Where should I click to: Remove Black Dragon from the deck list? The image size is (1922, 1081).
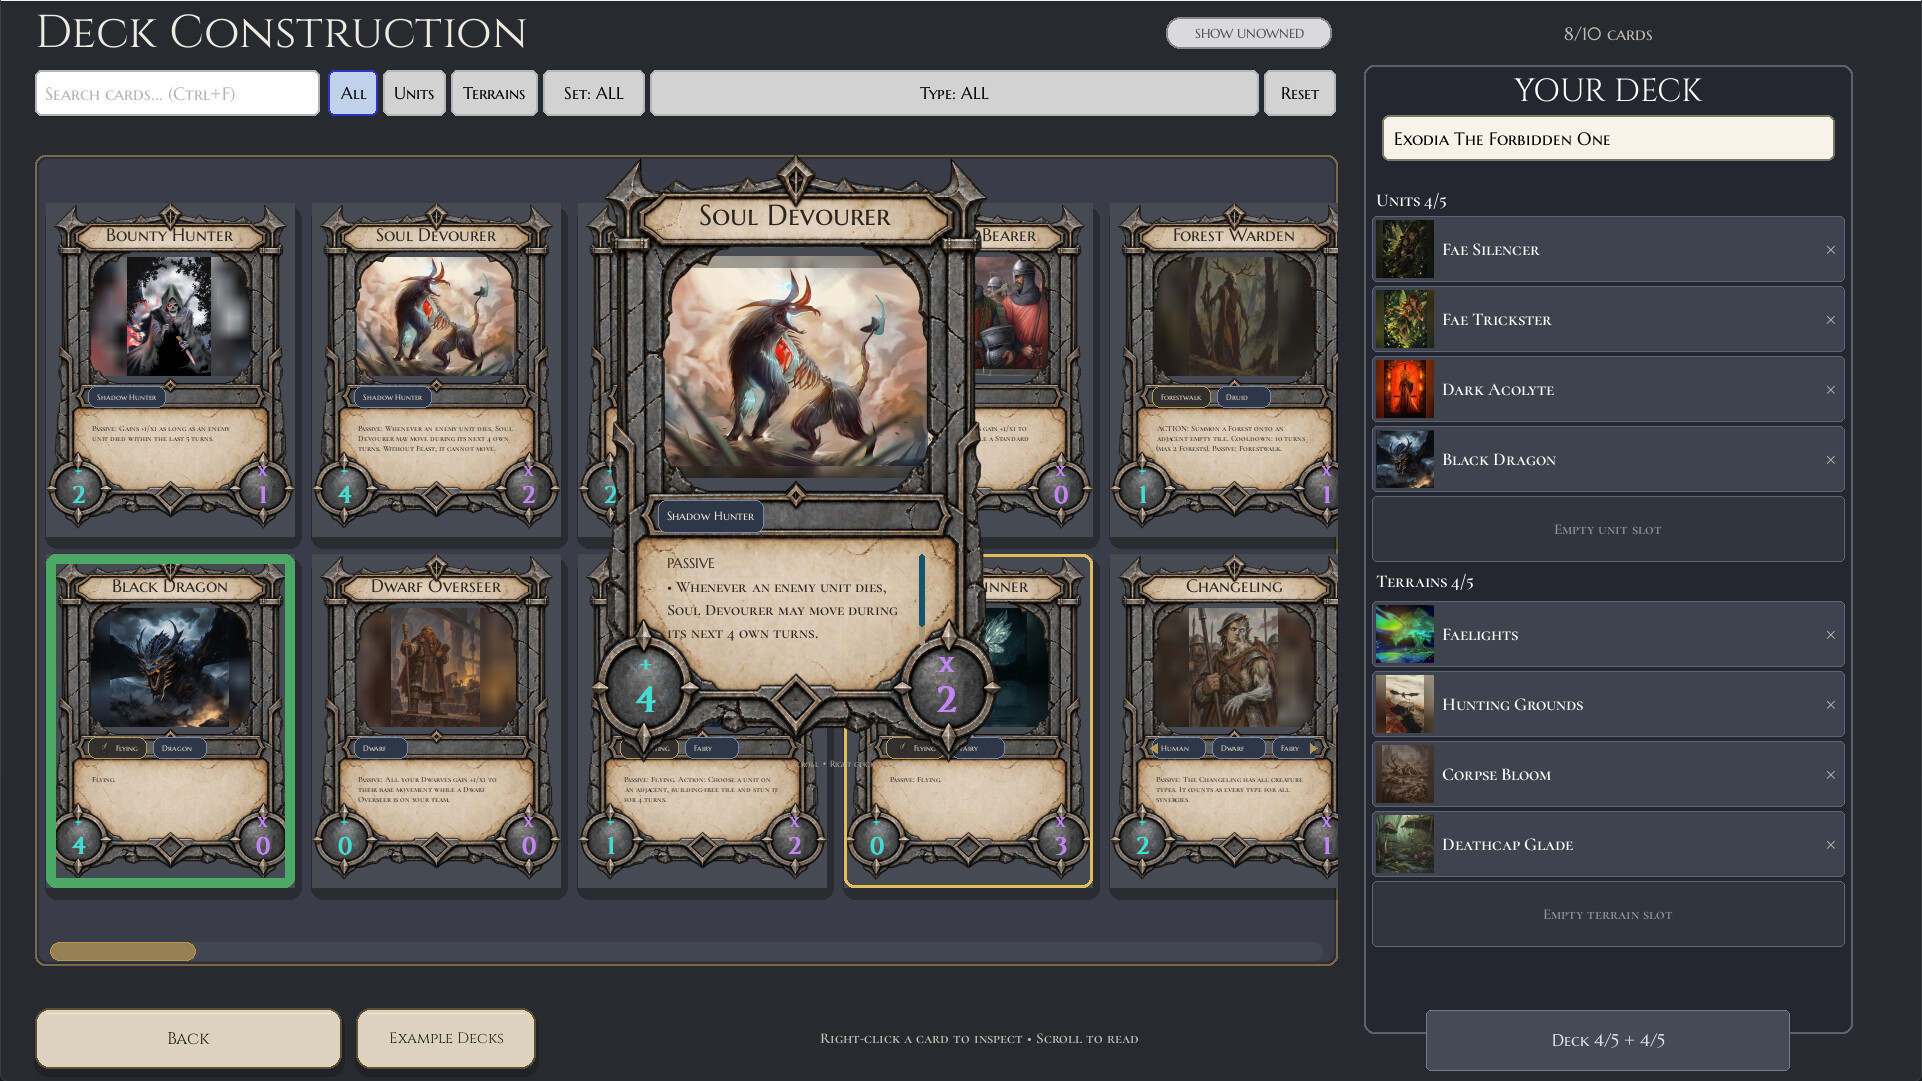coord(1830,460)
